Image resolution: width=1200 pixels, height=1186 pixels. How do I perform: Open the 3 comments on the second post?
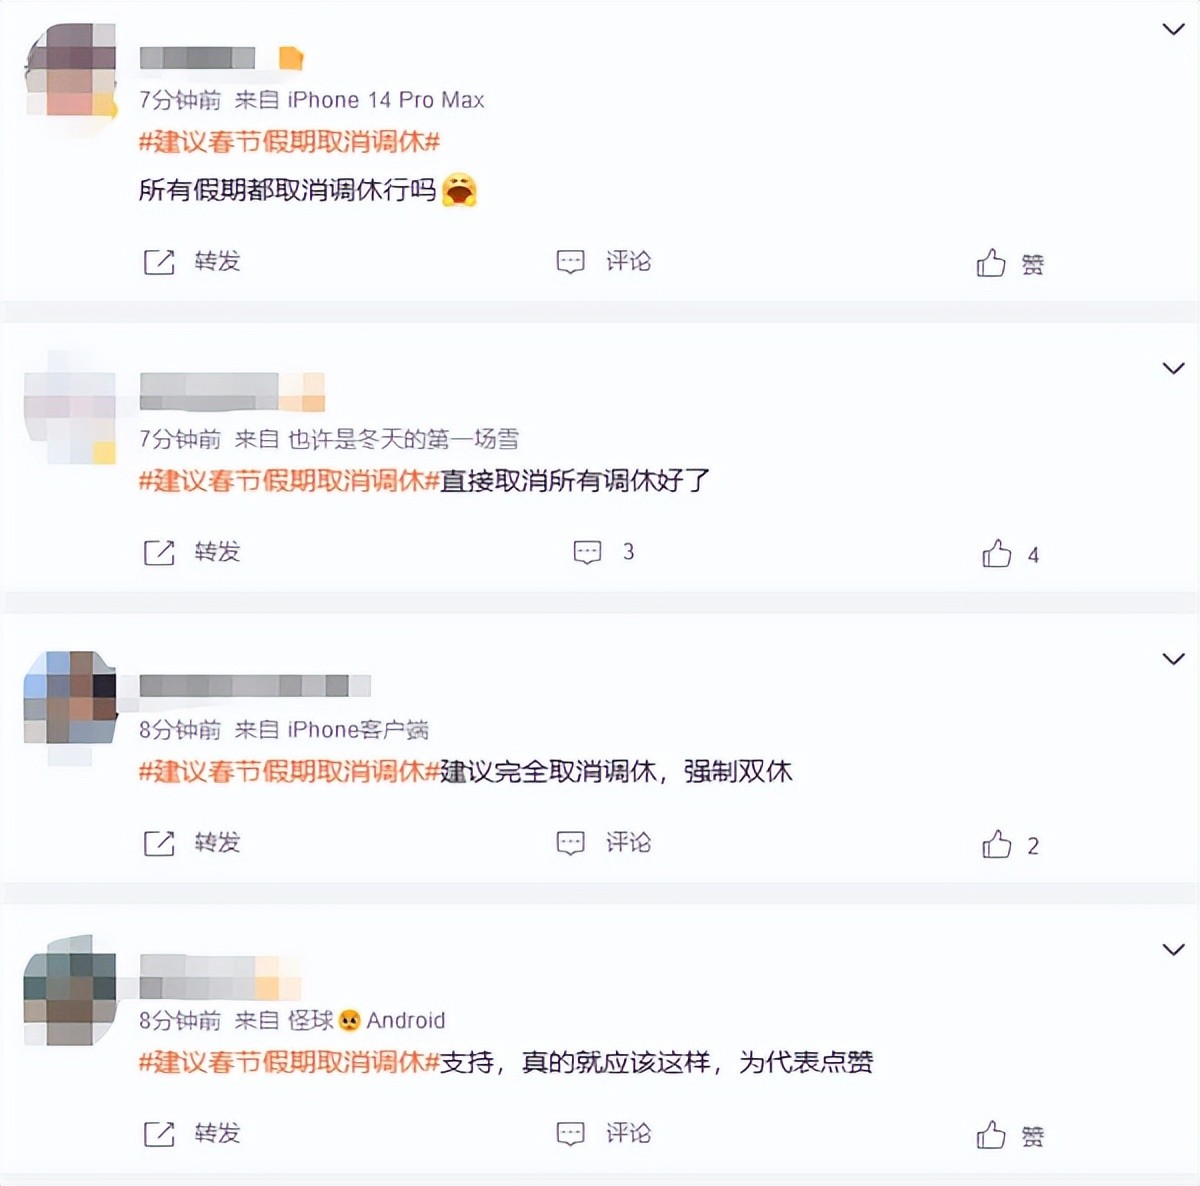pos(603,552)
